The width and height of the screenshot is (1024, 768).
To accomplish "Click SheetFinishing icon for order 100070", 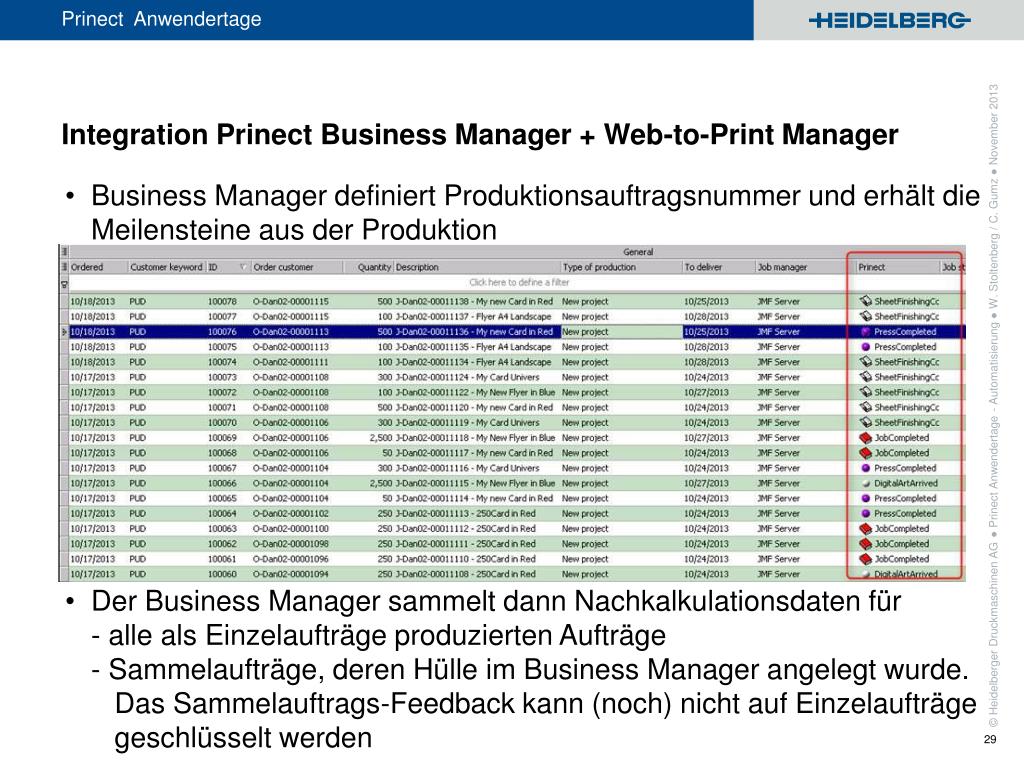I will pos(865,423).
